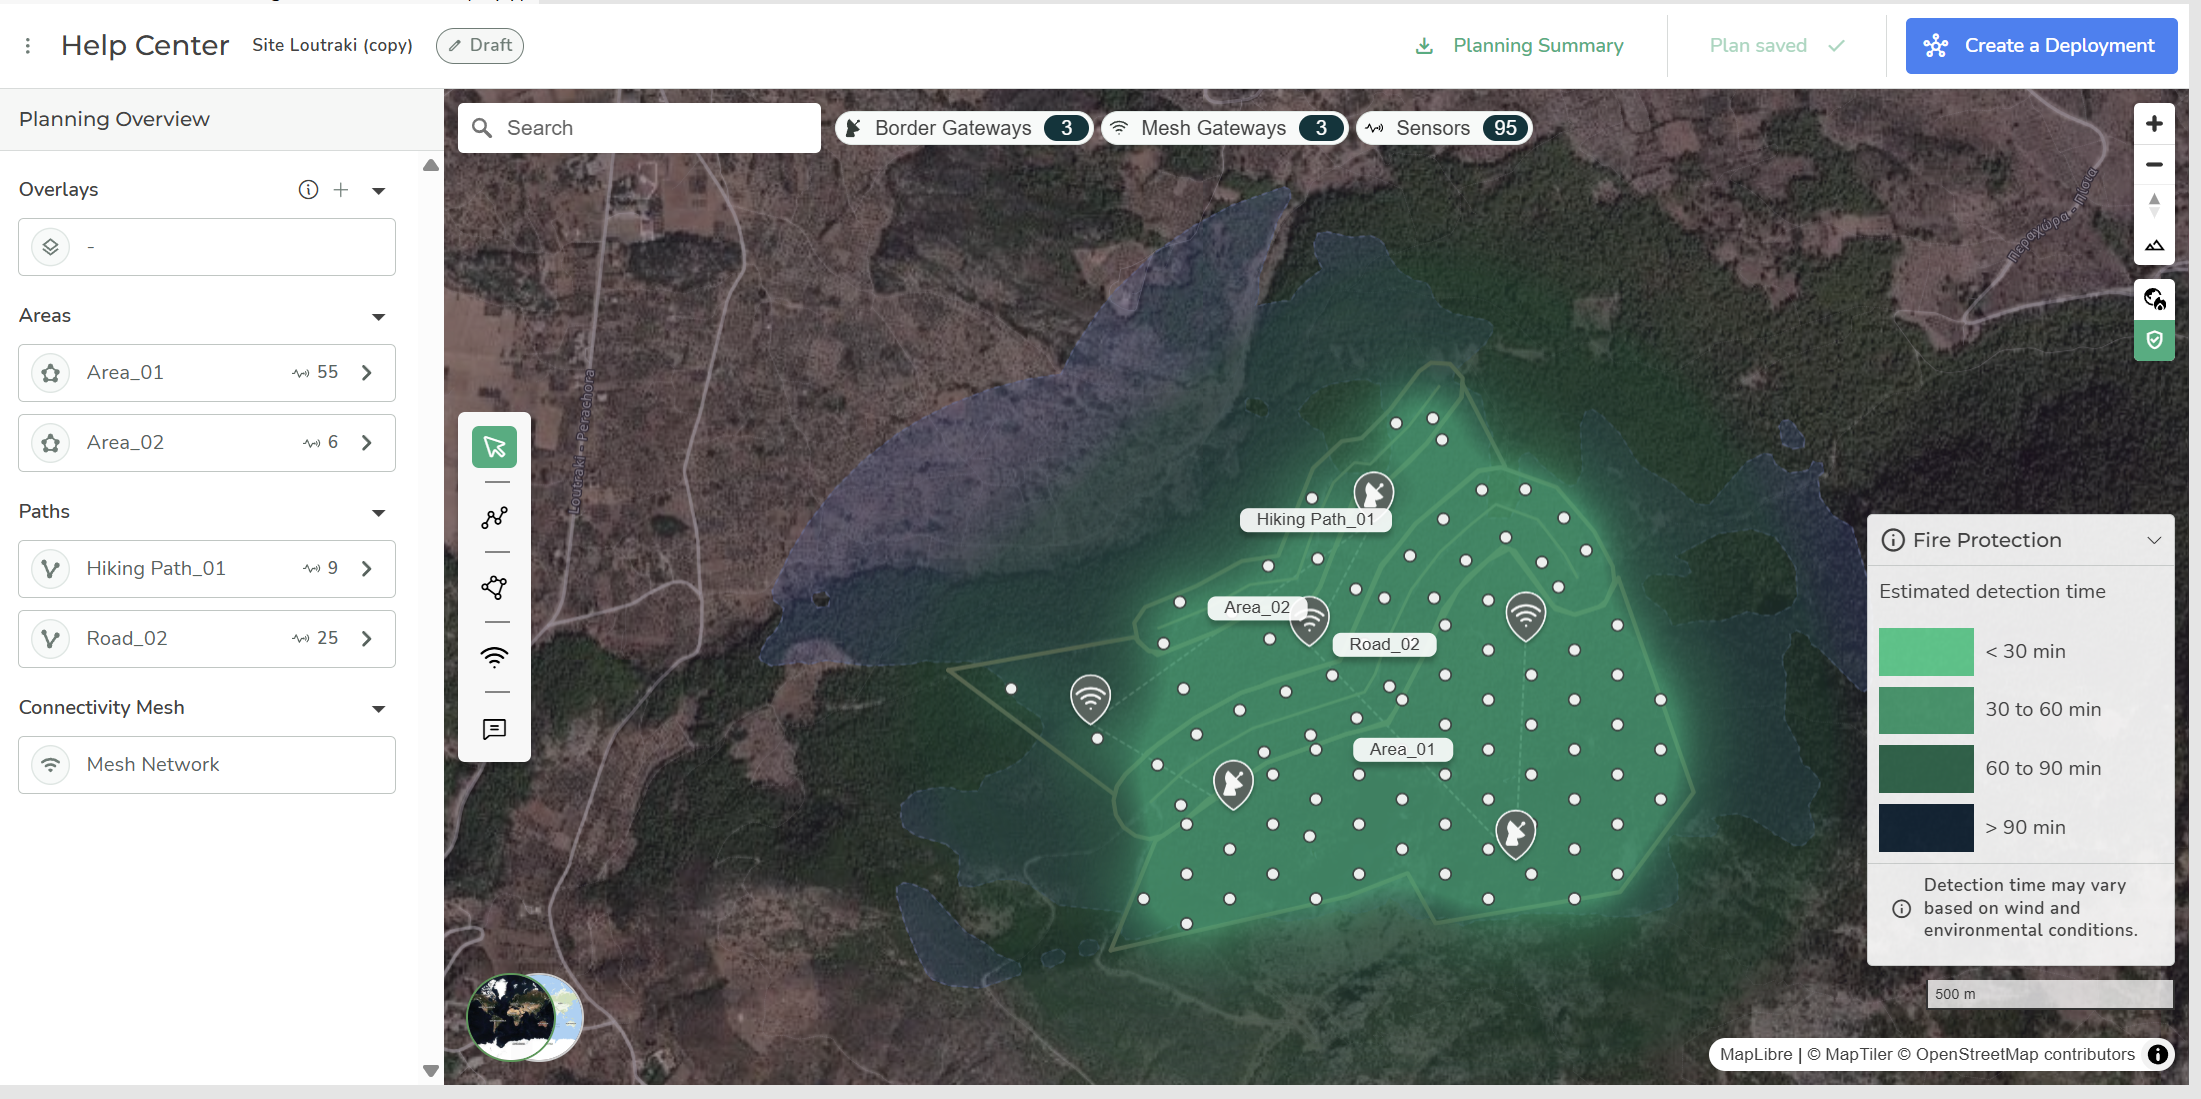The height and width of the screenshot is (1099, 2201).
Task: Select the comment annotation tool
Action: (x=494, y=729)
